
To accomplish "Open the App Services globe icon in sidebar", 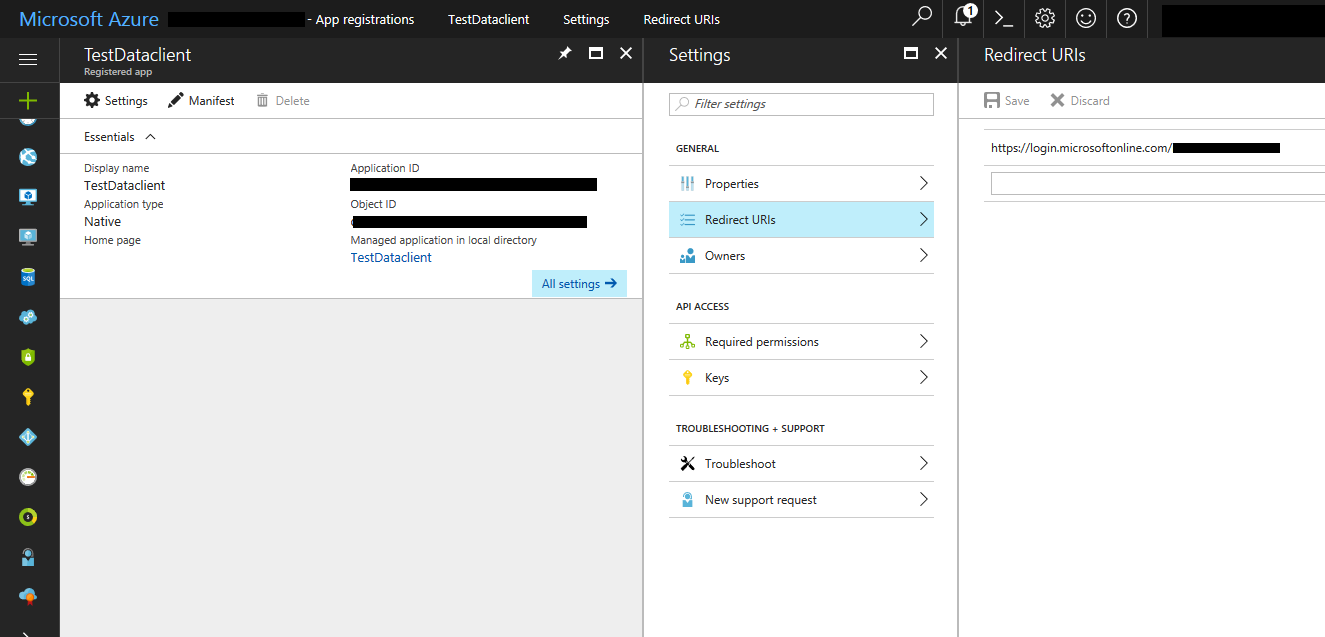I will pyautogui.click(x=28, y=157).
